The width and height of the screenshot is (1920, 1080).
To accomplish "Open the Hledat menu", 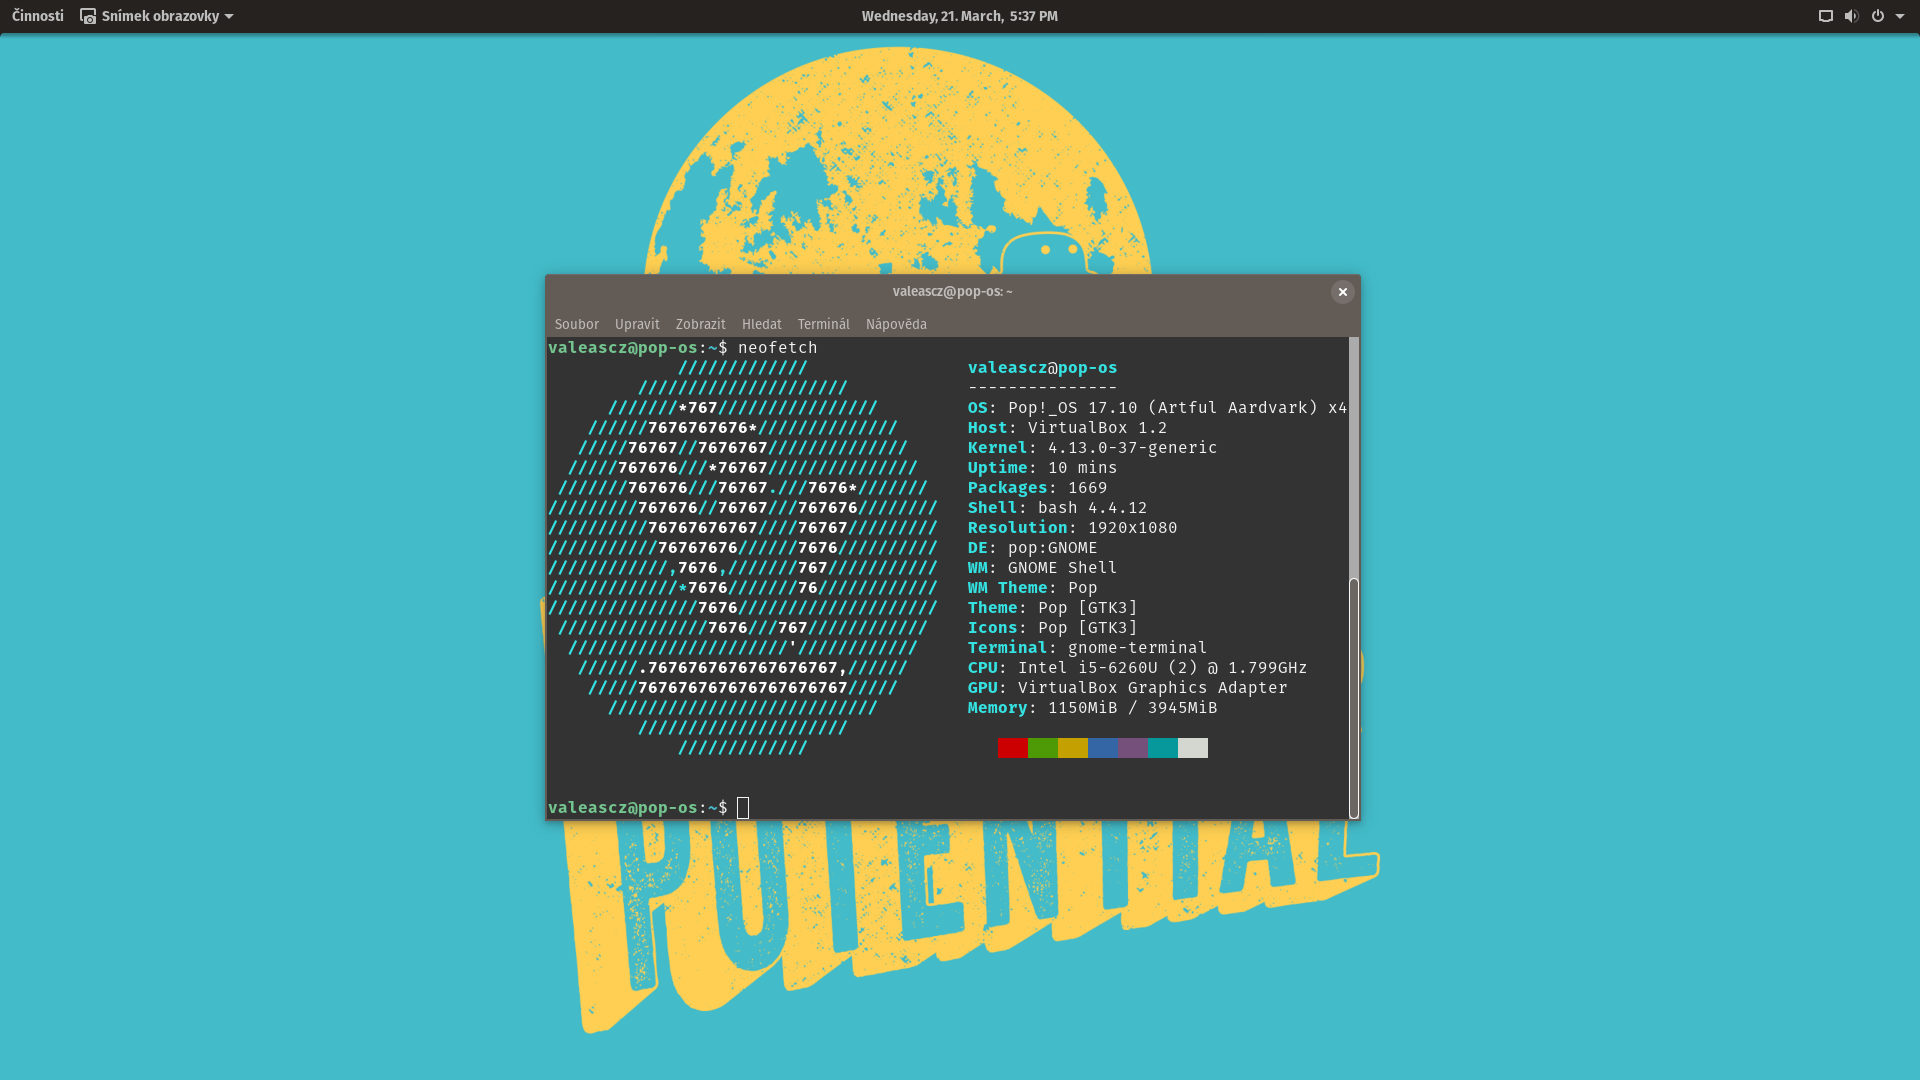I will click(x=761, y=324).
